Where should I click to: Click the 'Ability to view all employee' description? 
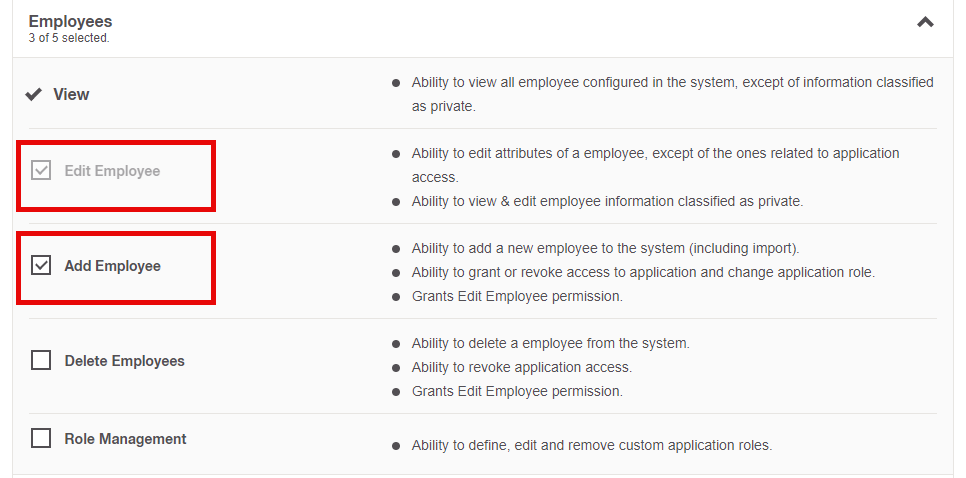coord(672,82)
